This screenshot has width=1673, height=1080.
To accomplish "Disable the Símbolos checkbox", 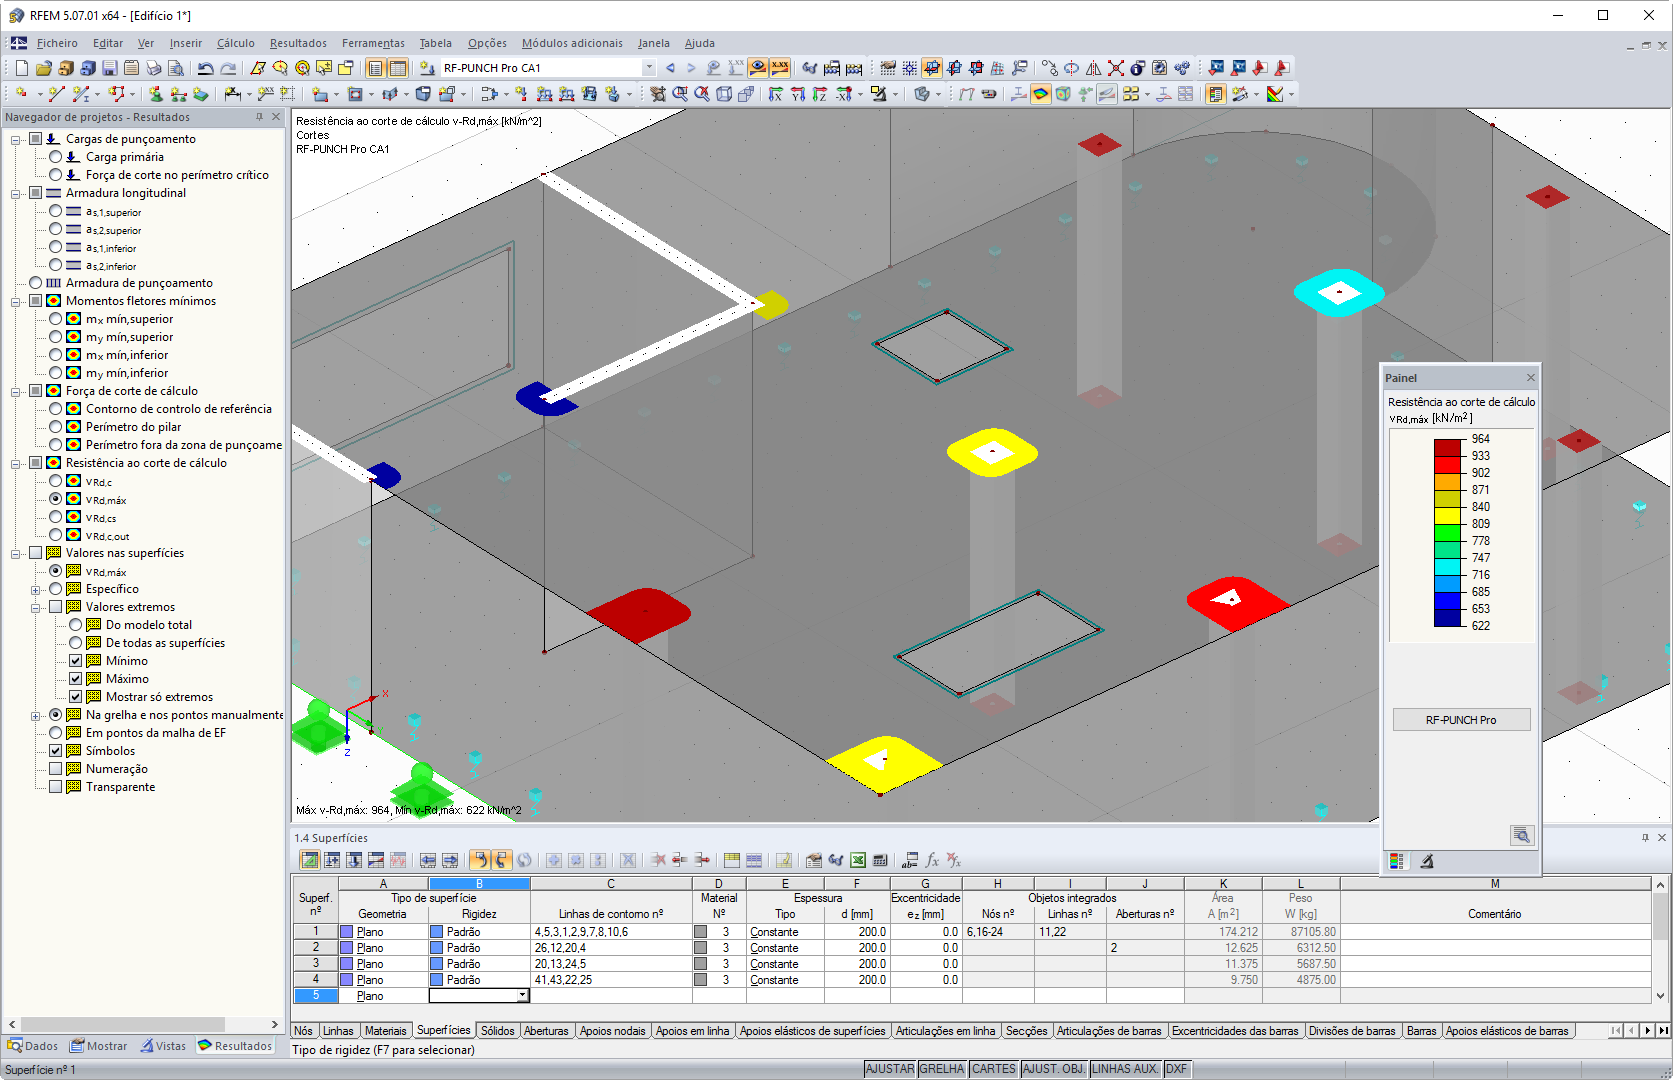I will (x=57, y=750).
